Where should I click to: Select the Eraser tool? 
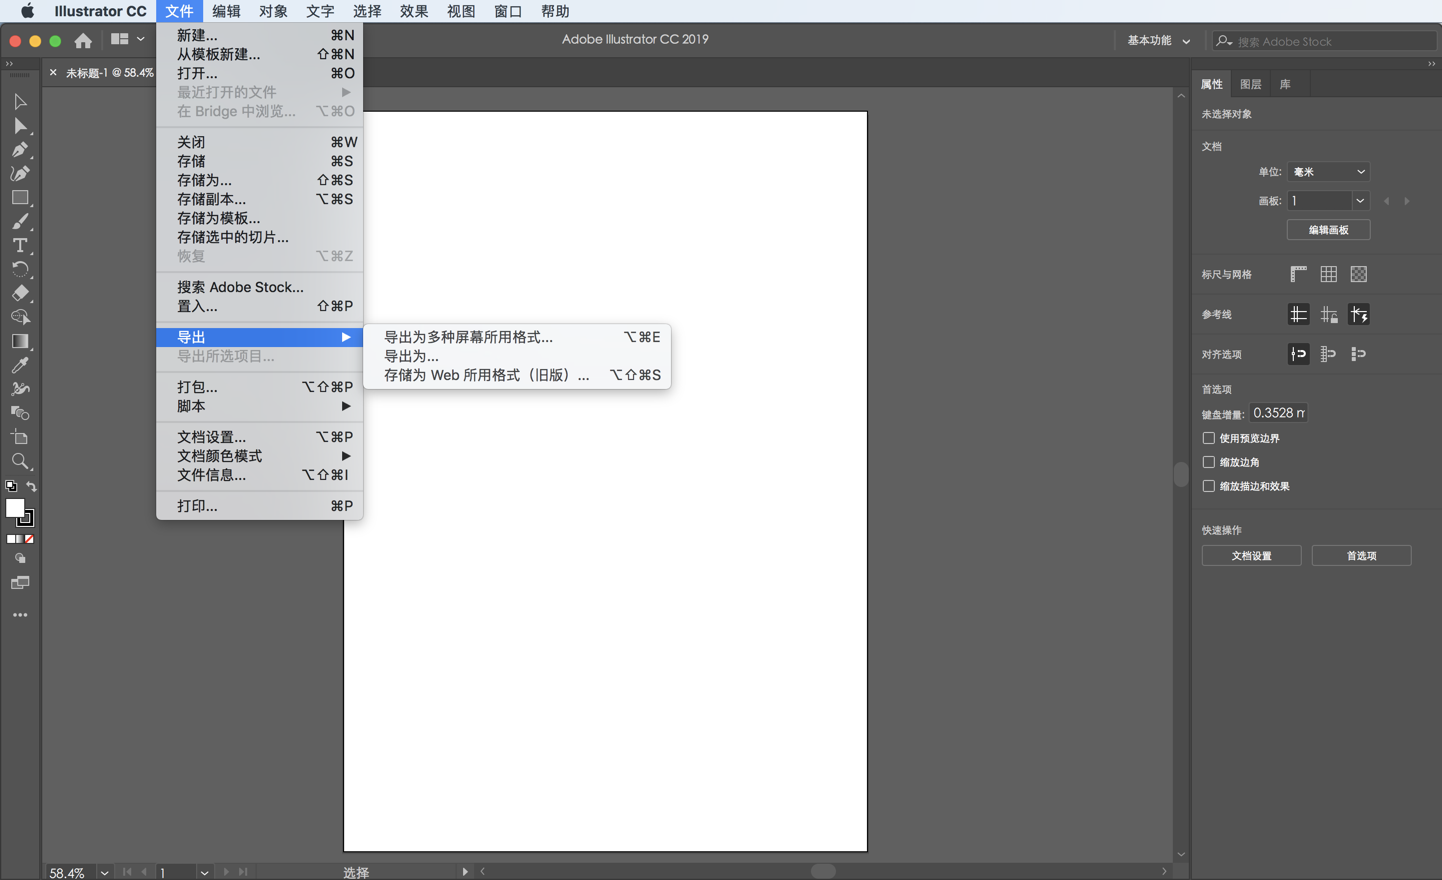click(x=20, y=290)
